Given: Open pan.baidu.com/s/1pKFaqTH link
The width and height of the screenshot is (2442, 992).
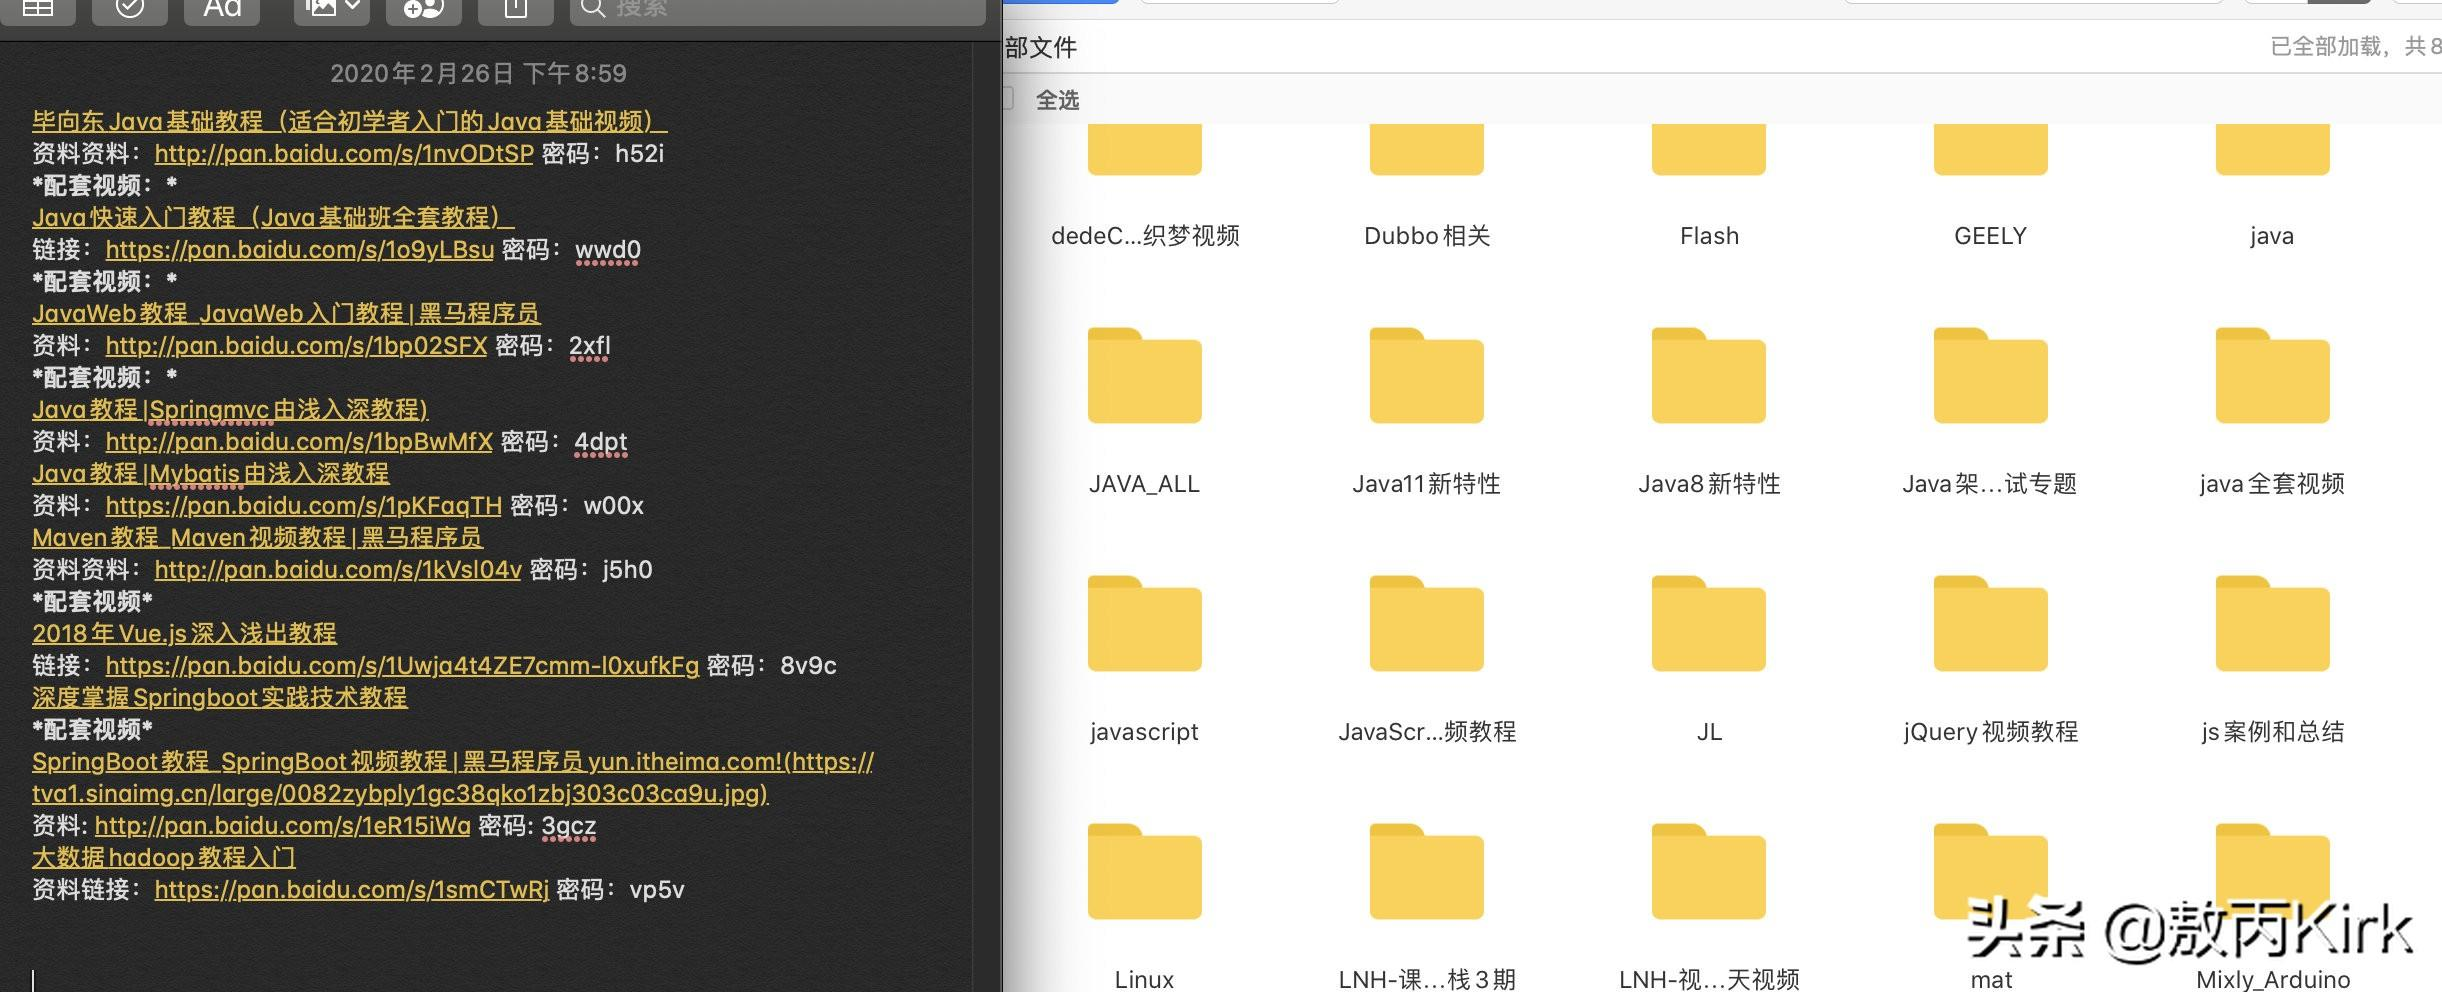Looking at the screenshot, I should point(304,506).
